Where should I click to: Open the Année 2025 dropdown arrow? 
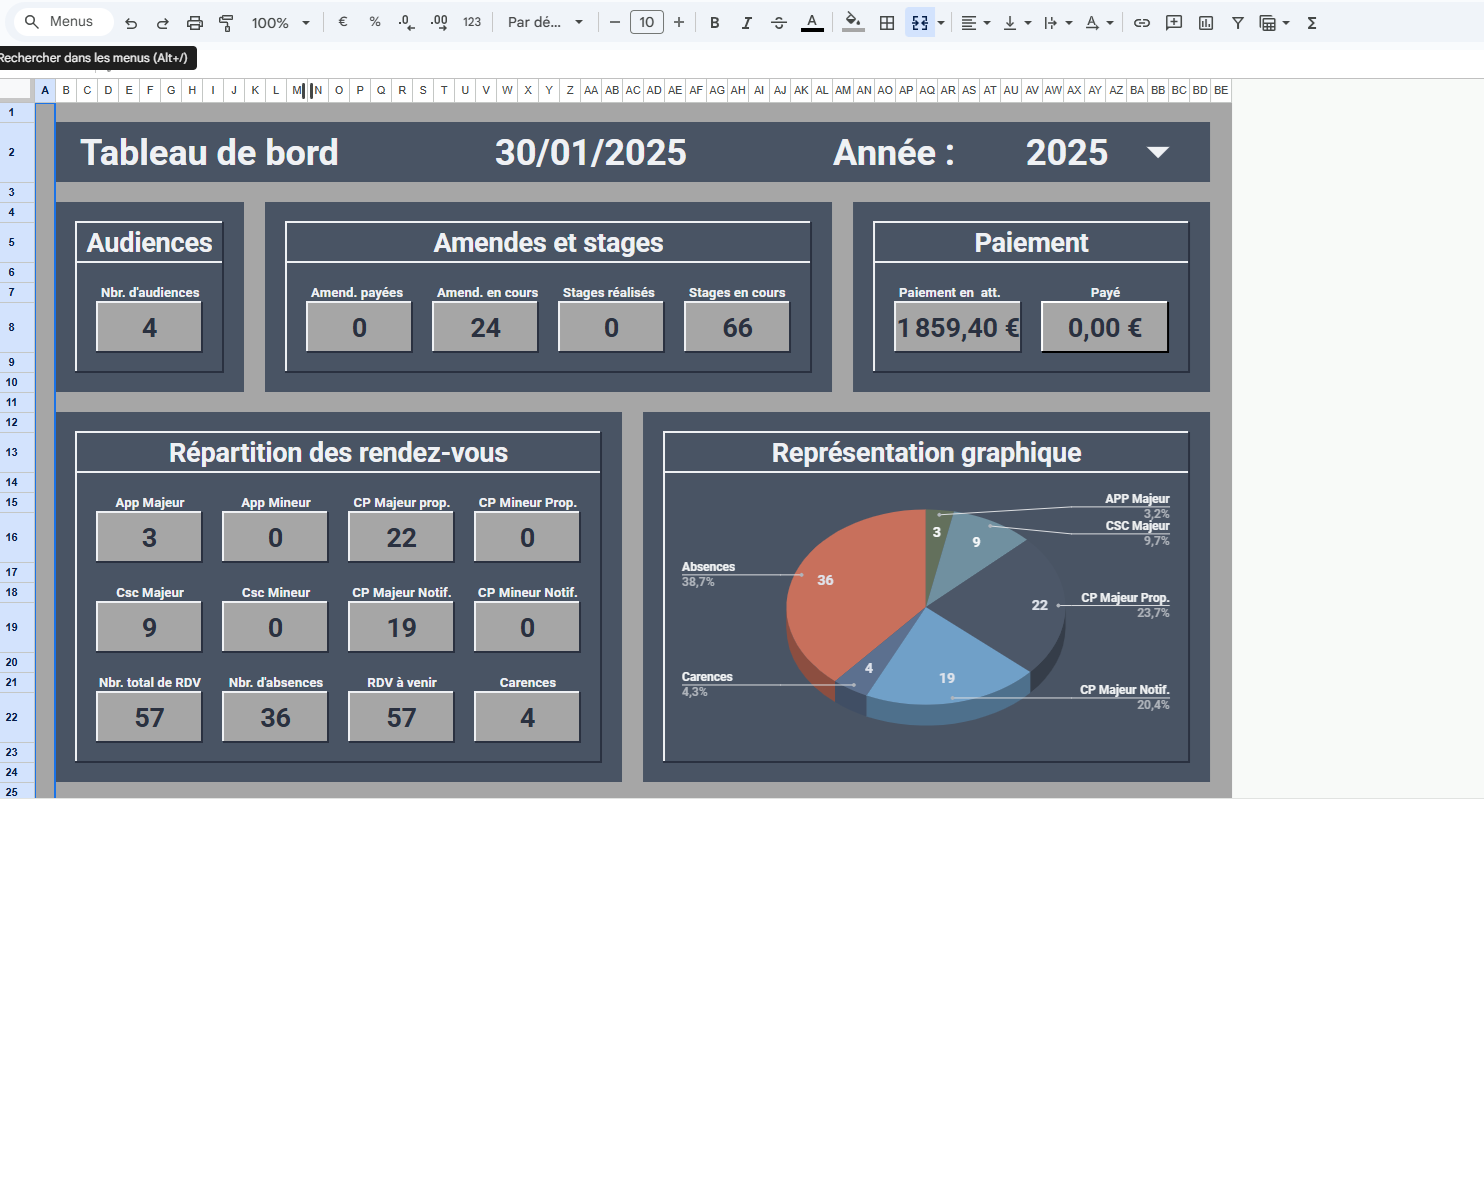point(1158,152)
